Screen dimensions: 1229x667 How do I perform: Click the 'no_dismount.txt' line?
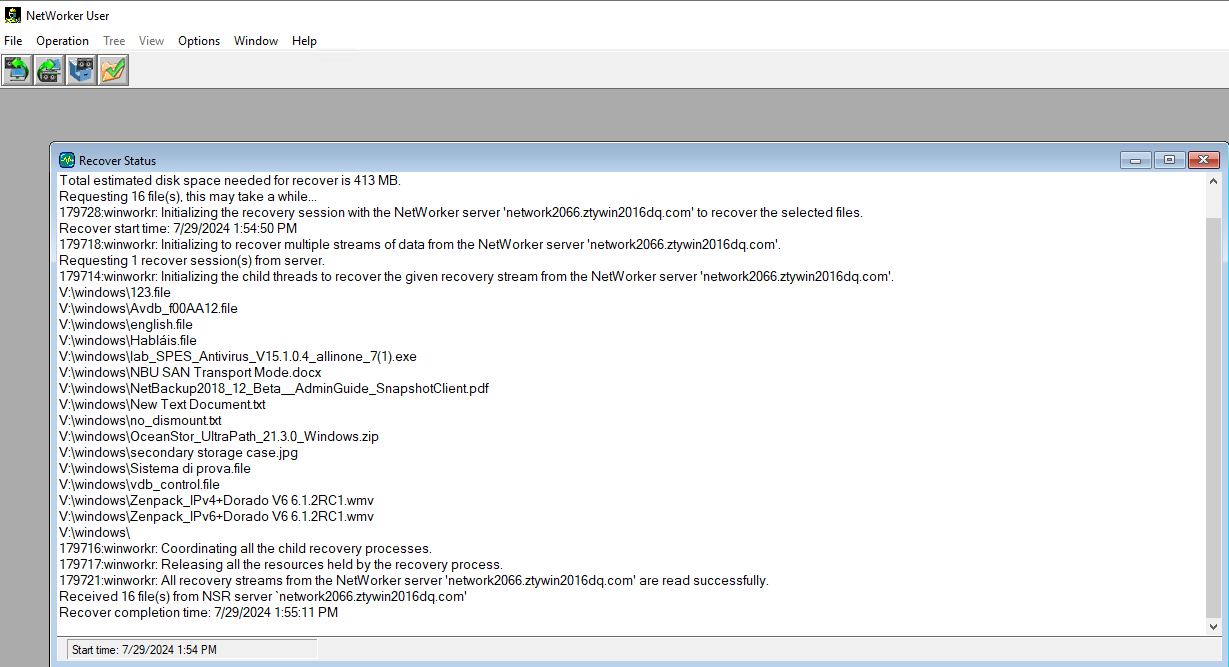point(140,421)
